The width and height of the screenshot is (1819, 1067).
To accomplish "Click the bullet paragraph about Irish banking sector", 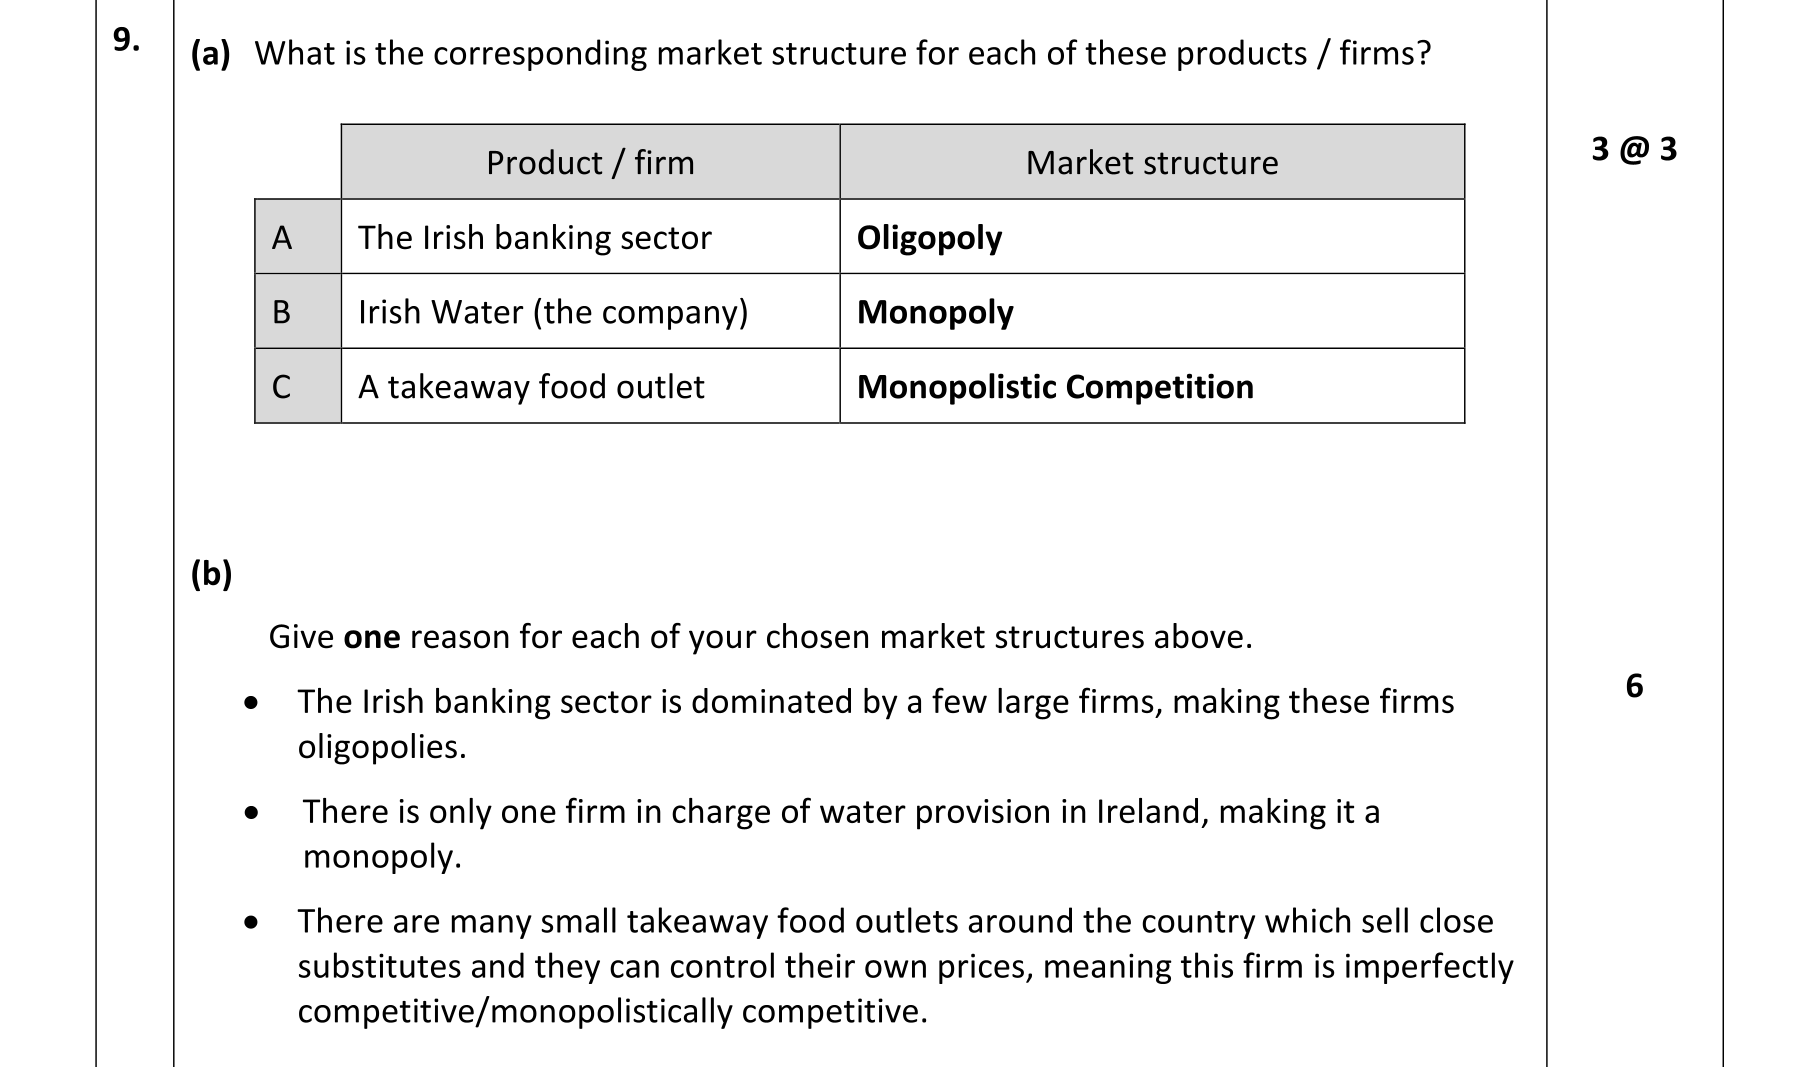I will [875, 724].
